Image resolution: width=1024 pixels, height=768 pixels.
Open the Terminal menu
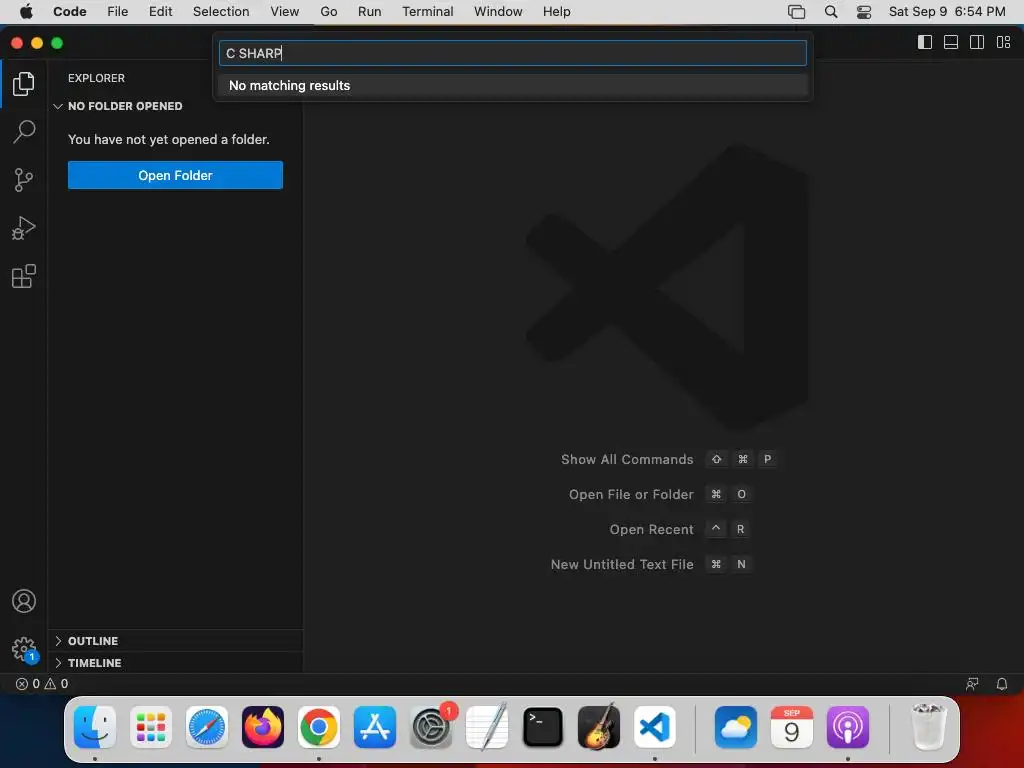(x=428, y=12)
